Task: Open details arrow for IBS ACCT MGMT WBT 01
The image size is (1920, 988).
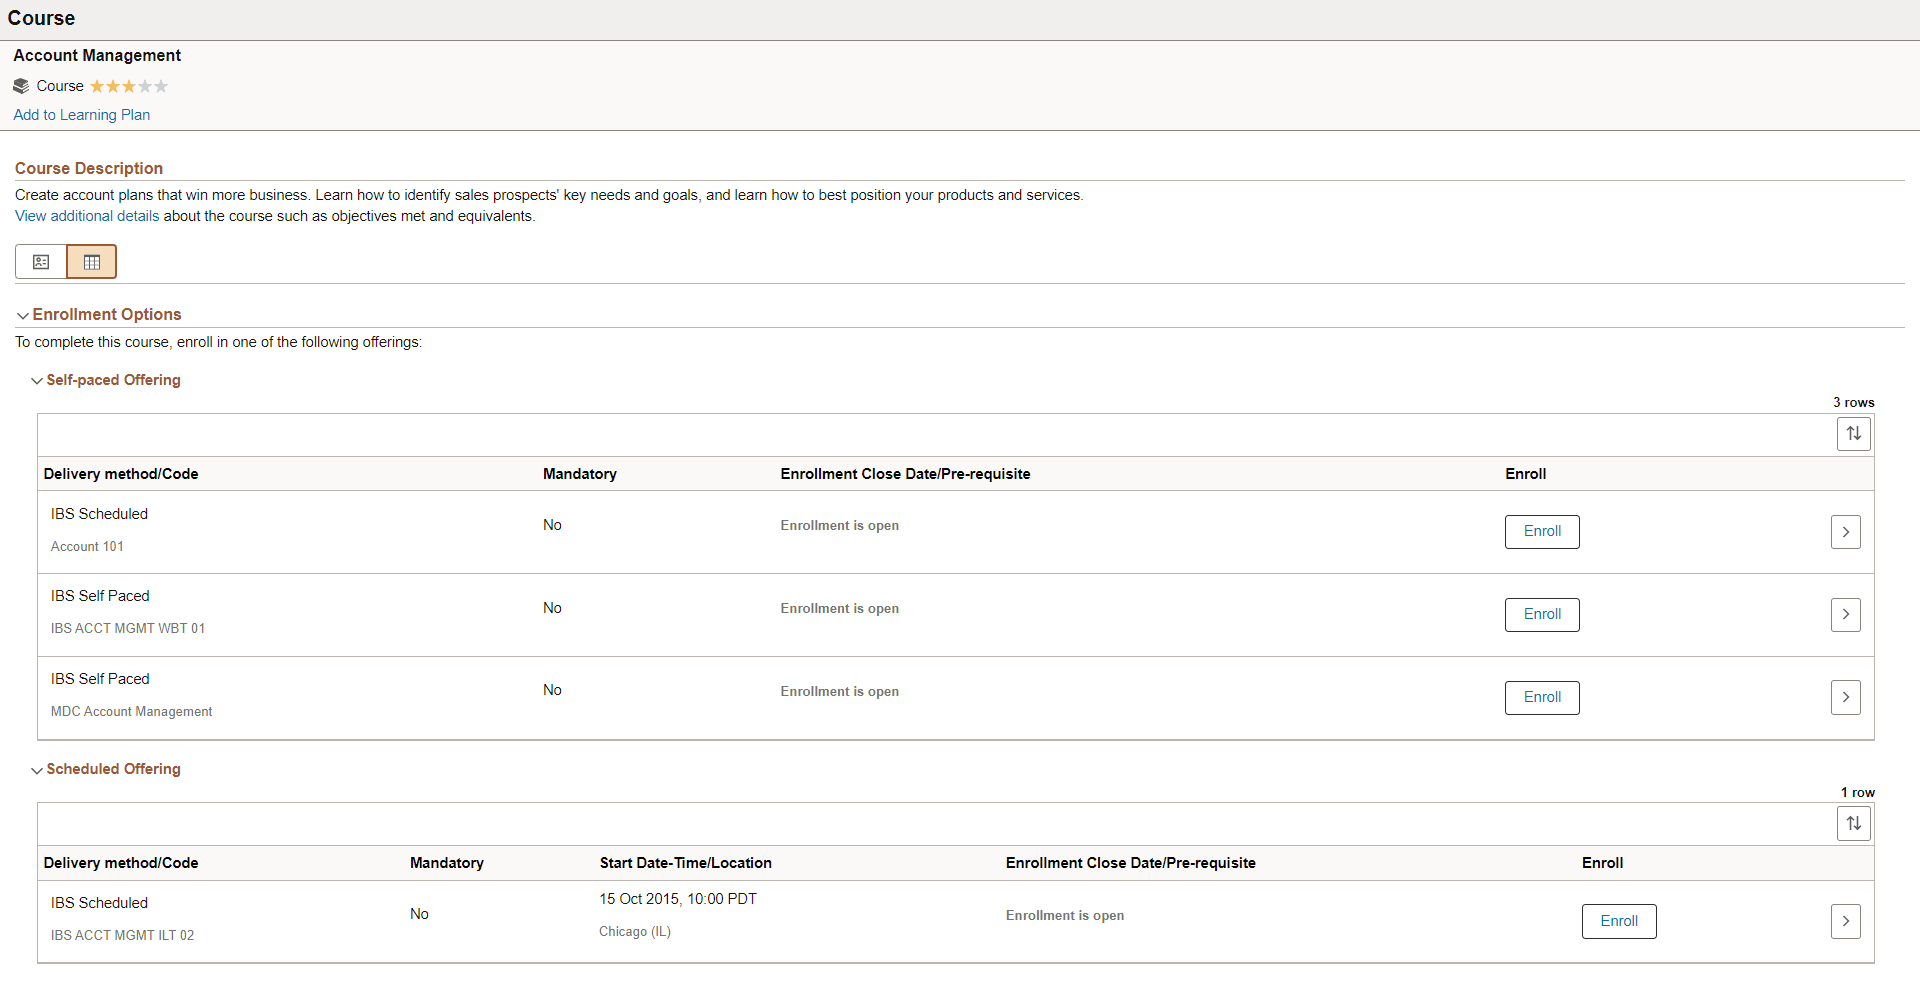Action: (x=1845, y=614)
